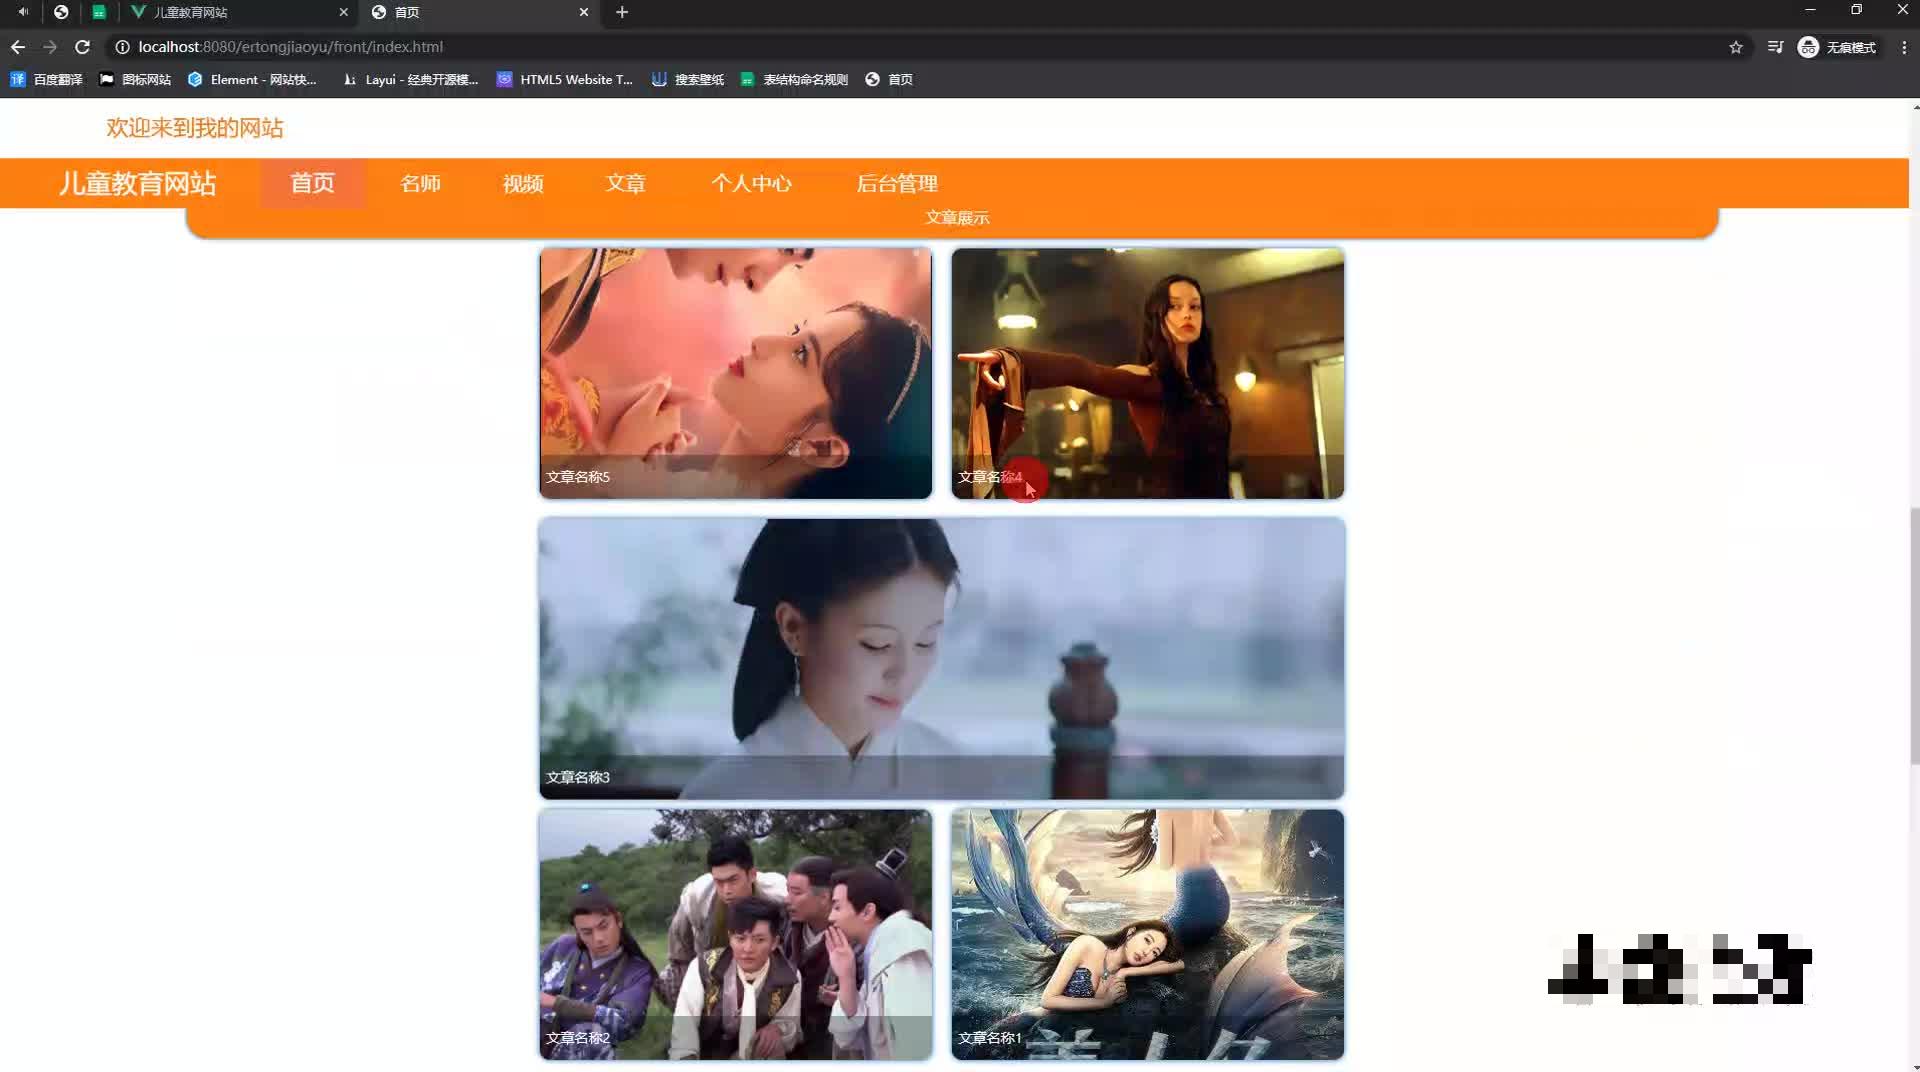Click the 儿童教育网站 site title
Image resolution: width=1920 pixels, height=1072 pixels.
pos(137,184)
